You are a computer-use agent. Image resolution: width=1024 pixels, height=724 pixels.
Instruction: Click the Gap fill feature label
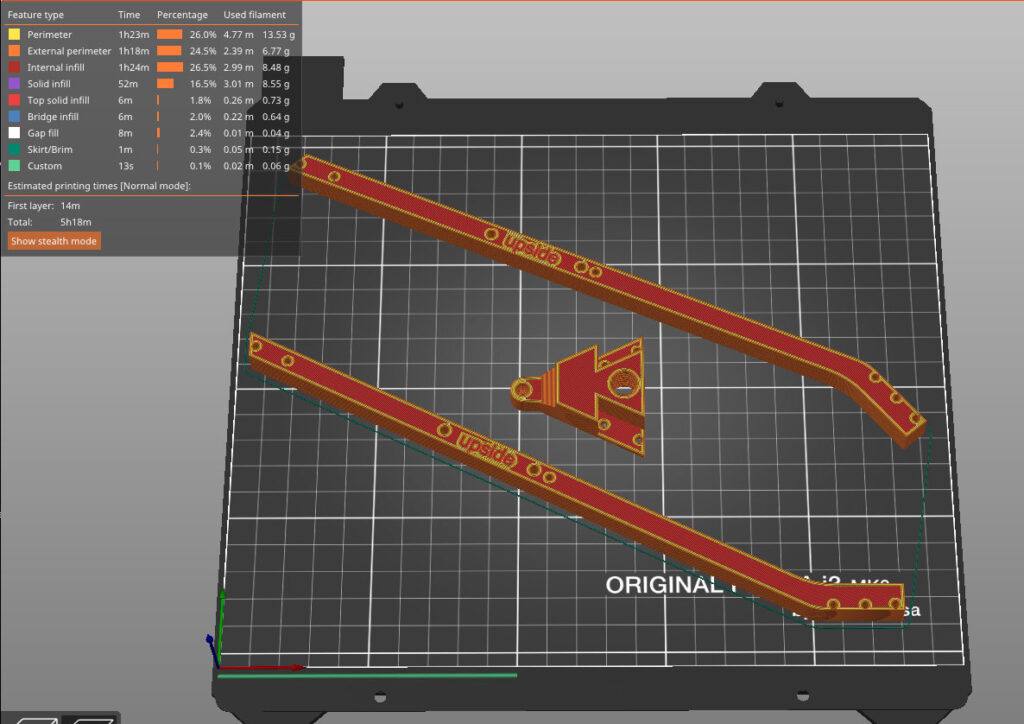(x=43, y=133)
